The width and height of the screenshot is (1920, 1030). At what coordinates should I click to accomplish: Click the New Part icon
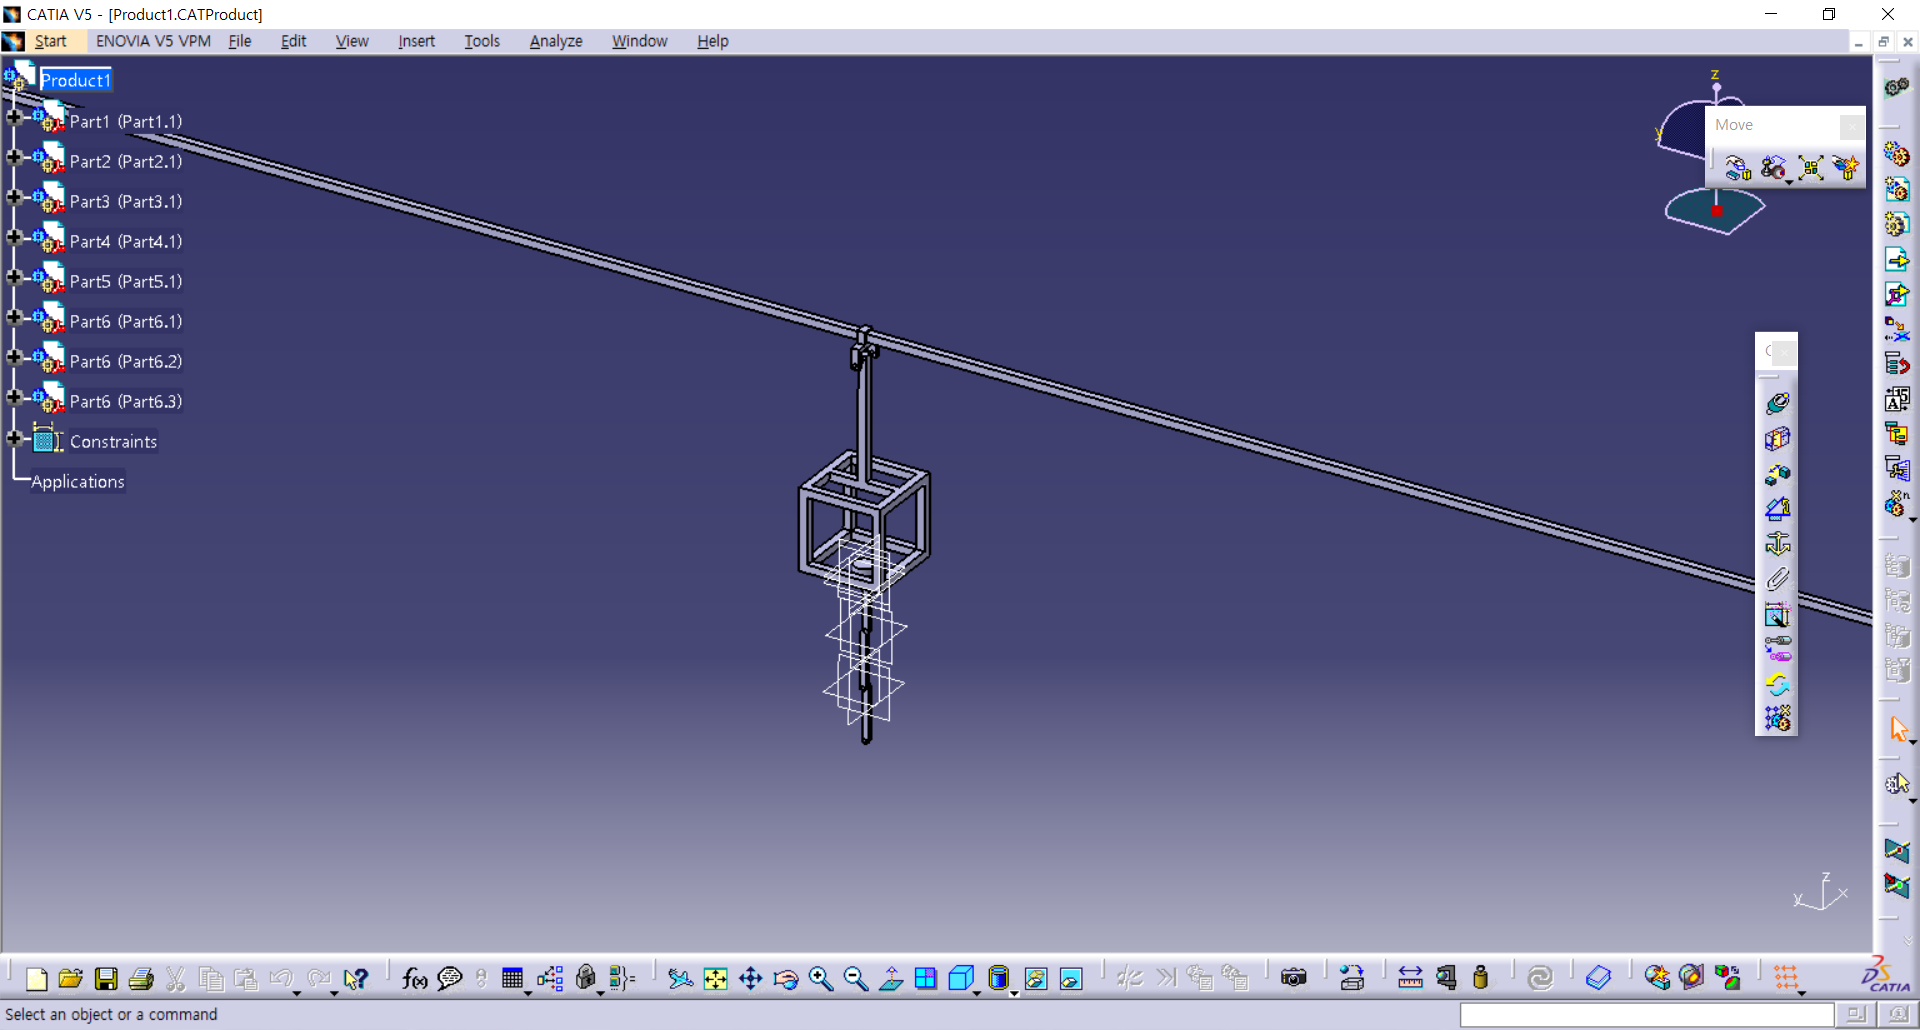coord(1896,223)
